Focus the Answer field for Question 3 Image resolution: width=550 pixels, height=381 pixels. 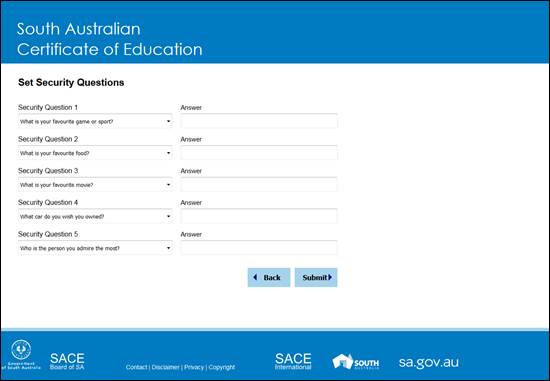[x=259, y=185]
